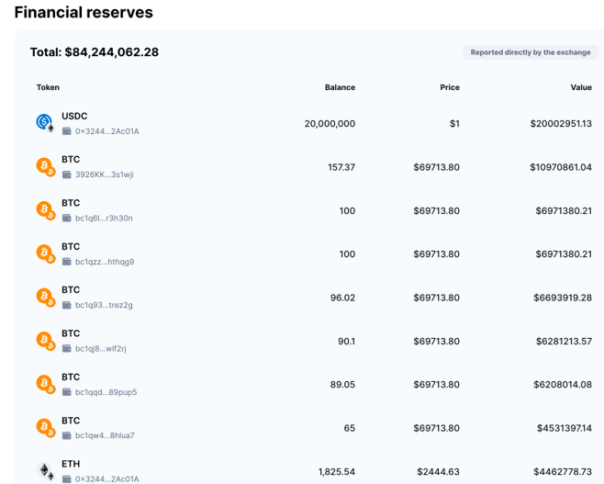
Task: Click the ETH balance 1,825.54
Action: (x=337, y=472)
